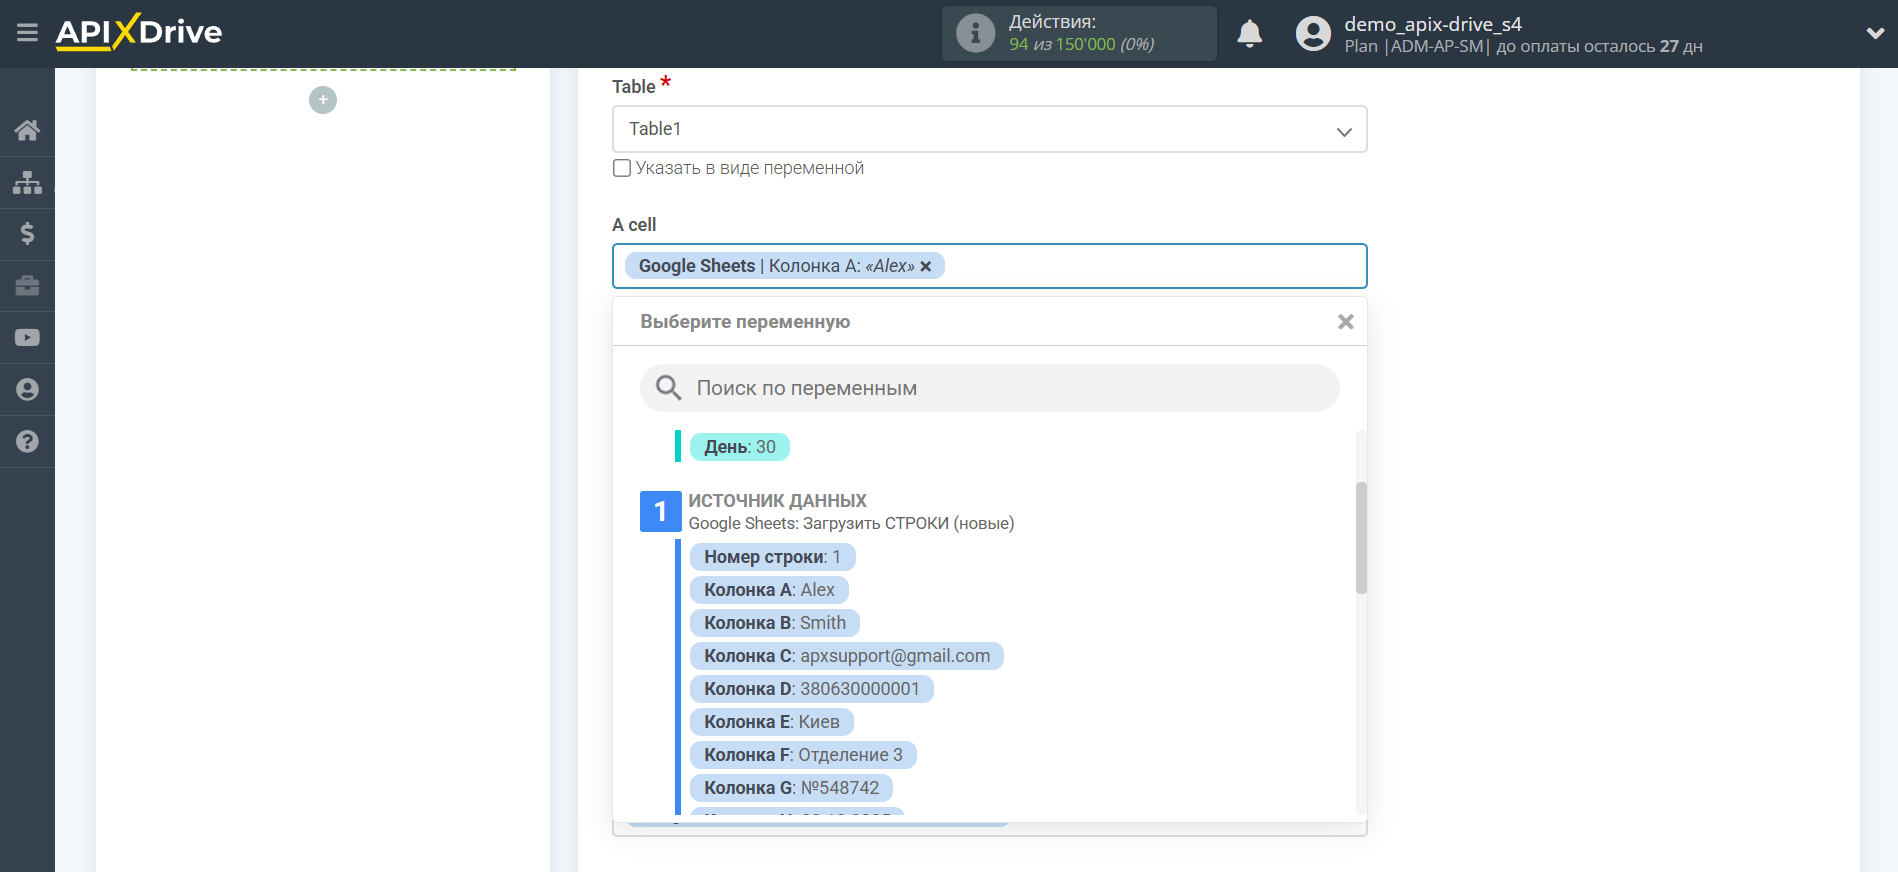Expand the account menu chevron
Image resolution: width=1898 pixels, height=872 pixels.
pos(1874,34)
